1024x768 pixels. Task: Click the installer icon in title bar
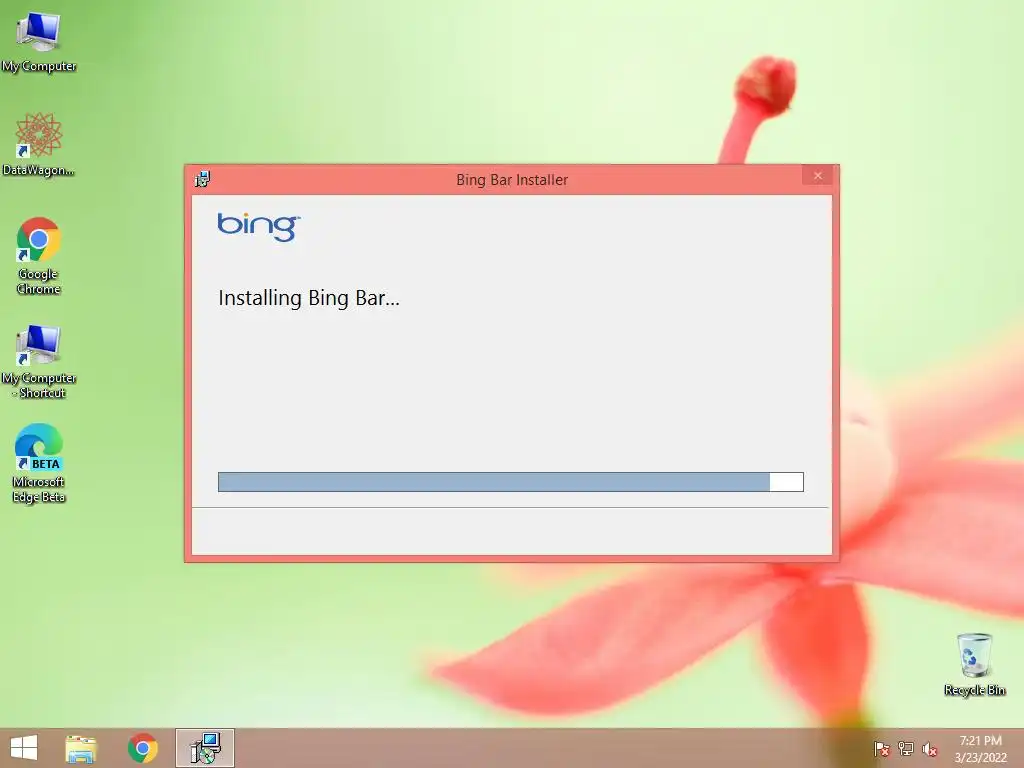click(202, 179)
